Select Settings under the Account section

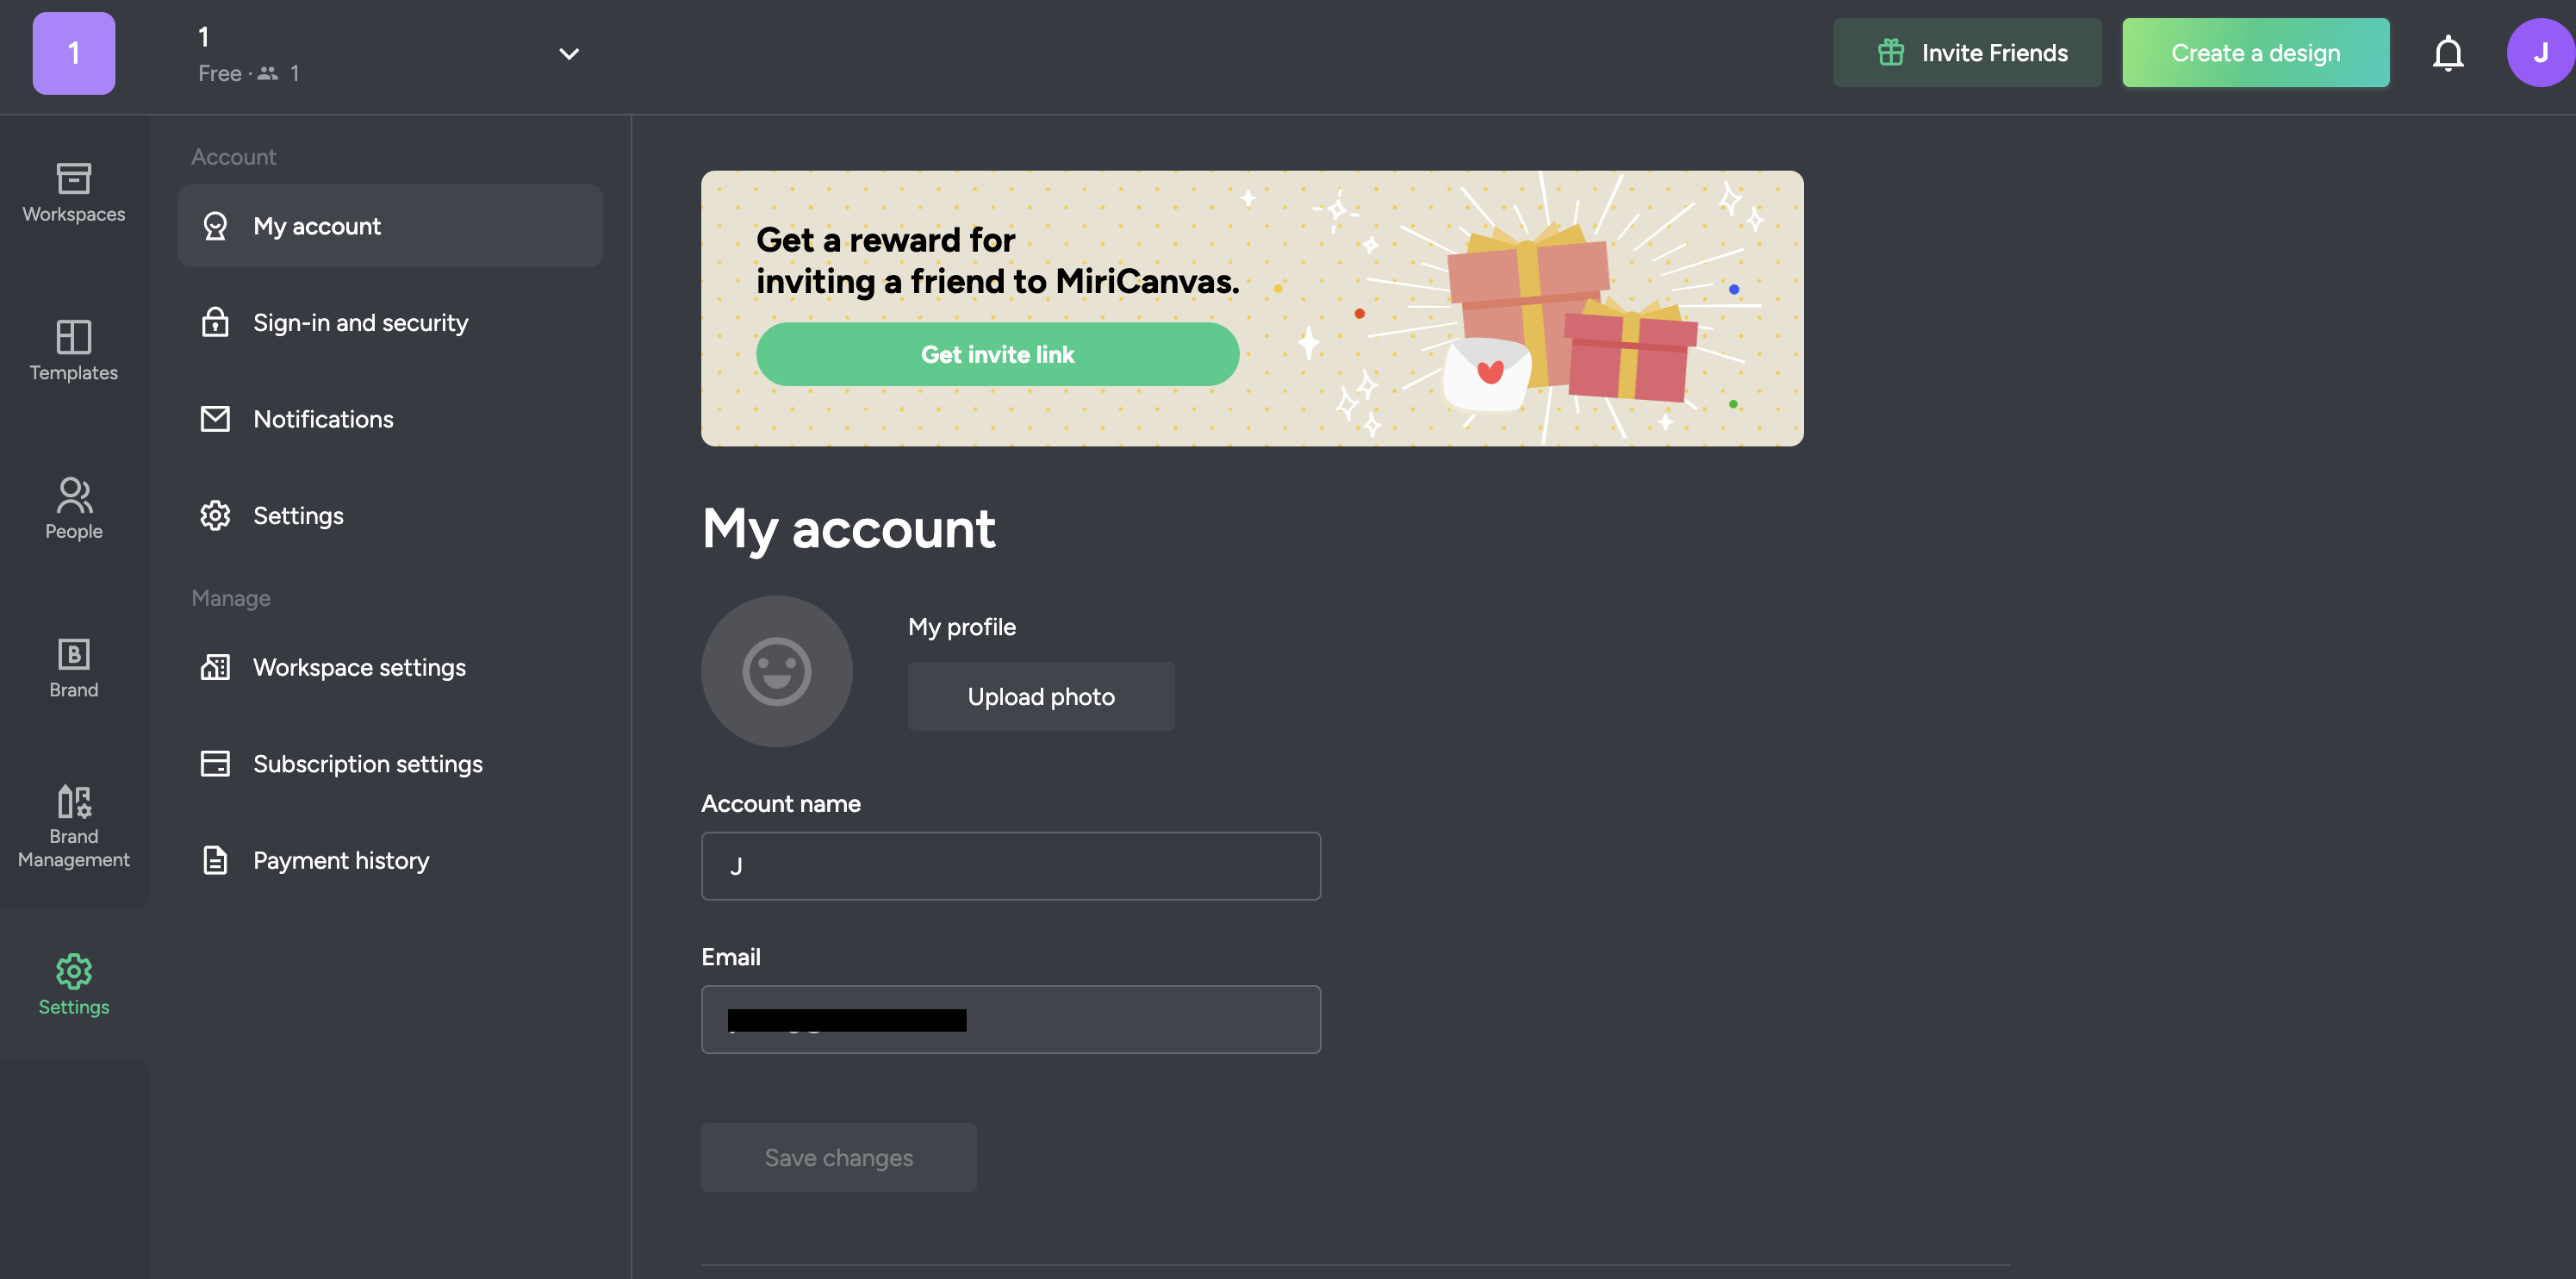pyautogui.click(x=297, y=515)
